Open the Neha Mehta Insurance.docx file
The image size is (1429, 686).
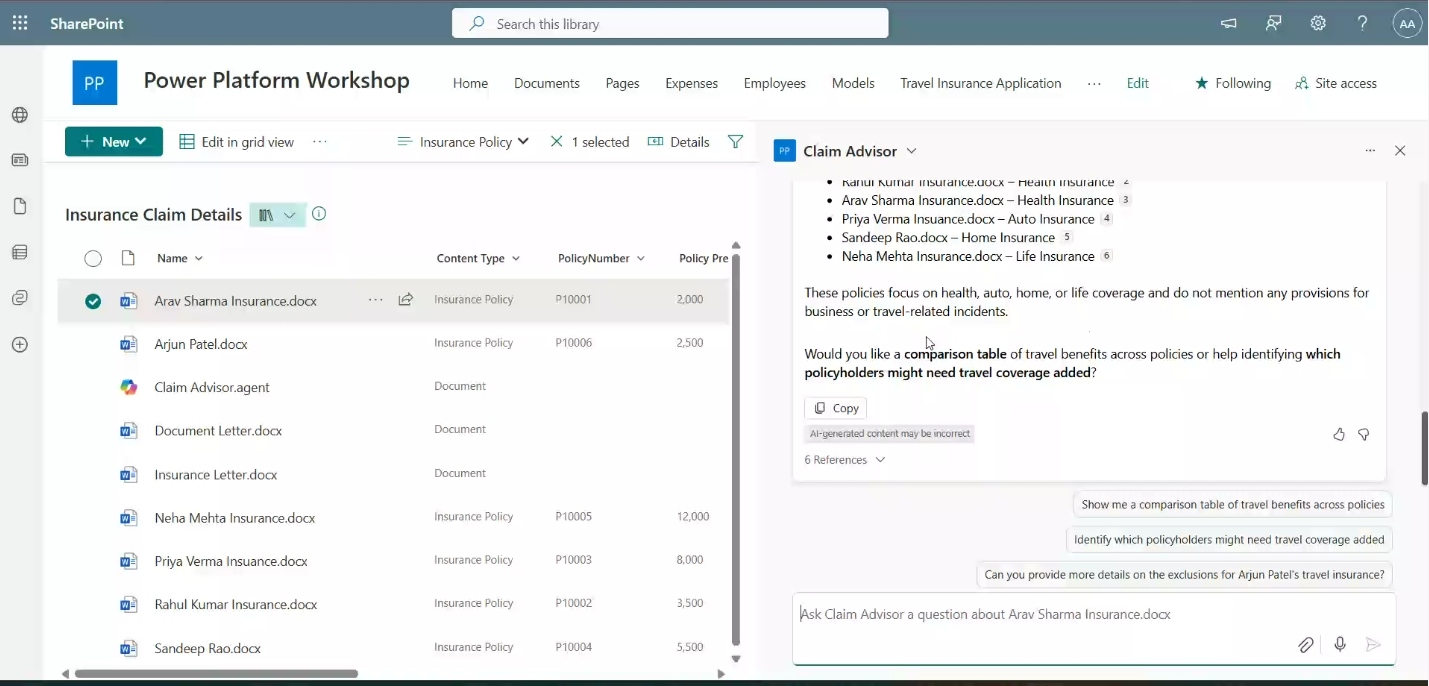tap(235, 518)
